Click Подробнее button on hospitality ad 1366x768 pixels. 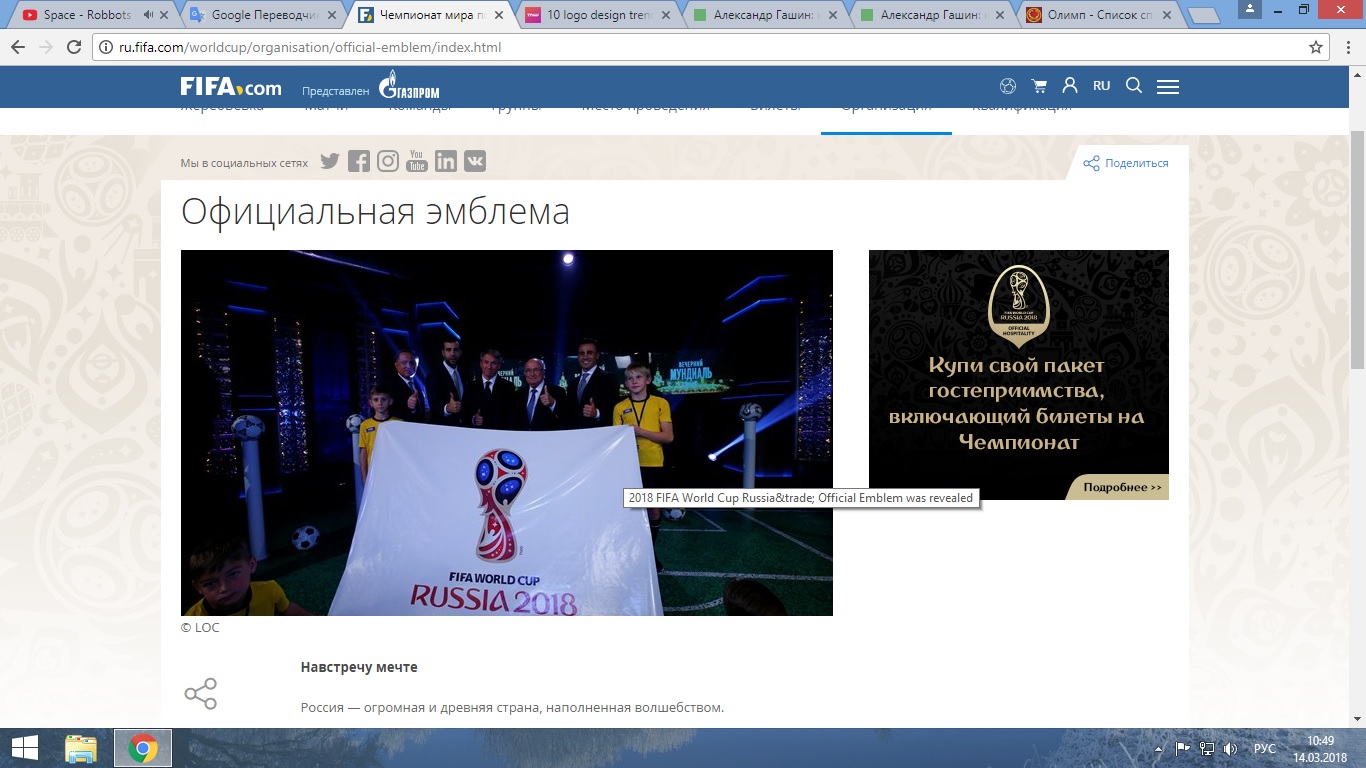tap(1117, 488)
